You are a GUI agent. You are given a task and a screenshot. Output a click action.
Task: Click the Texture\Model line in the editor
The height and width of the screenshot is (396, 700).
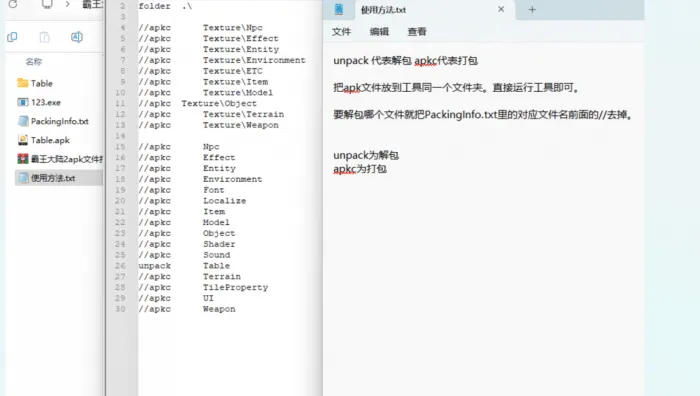coord(206,92)
